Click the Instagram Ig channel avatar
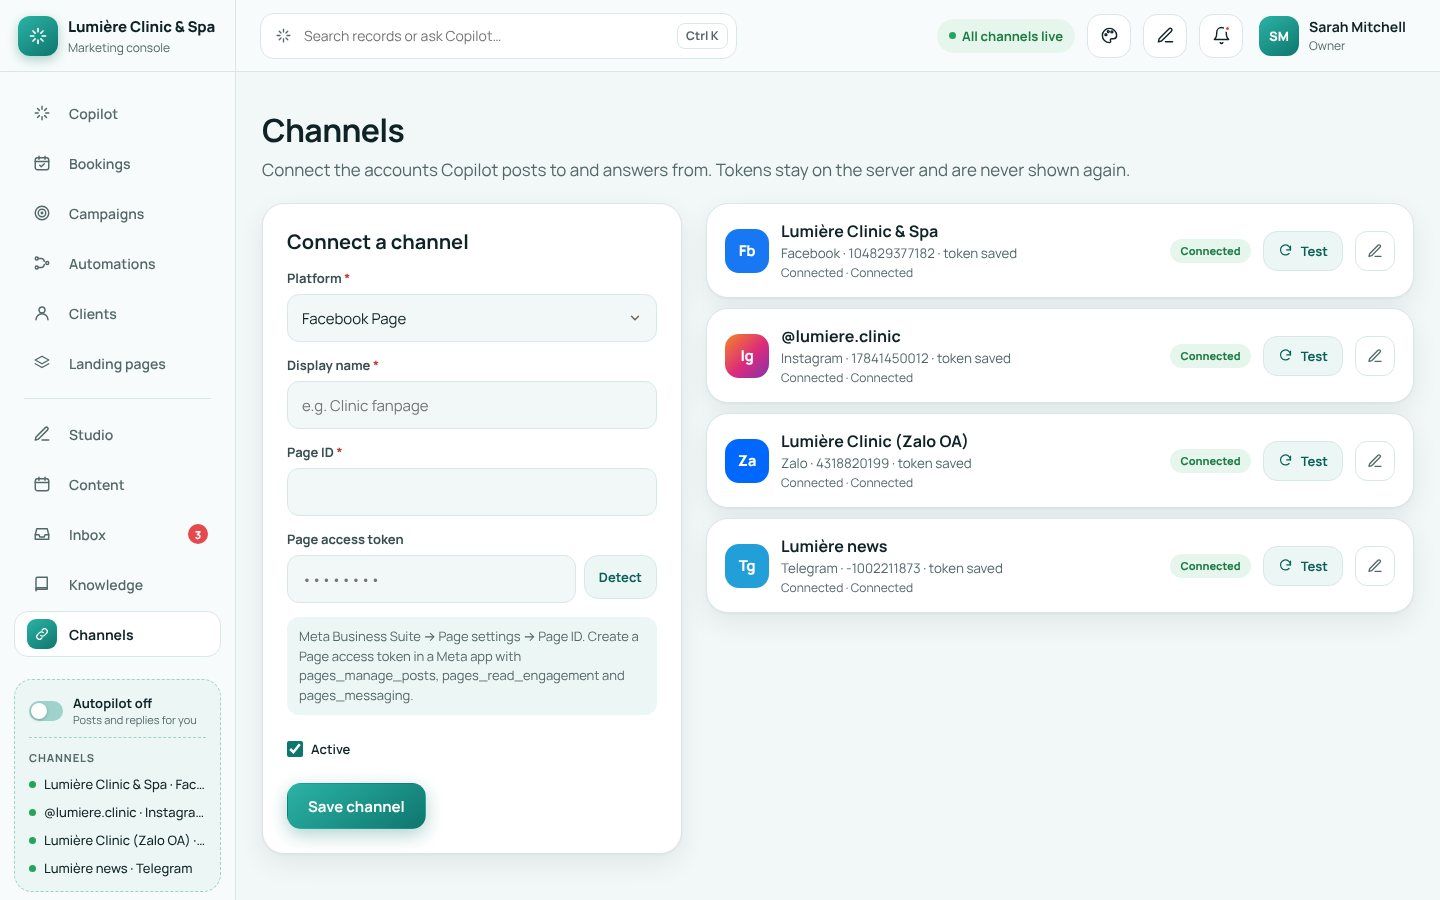 (747, 356)
